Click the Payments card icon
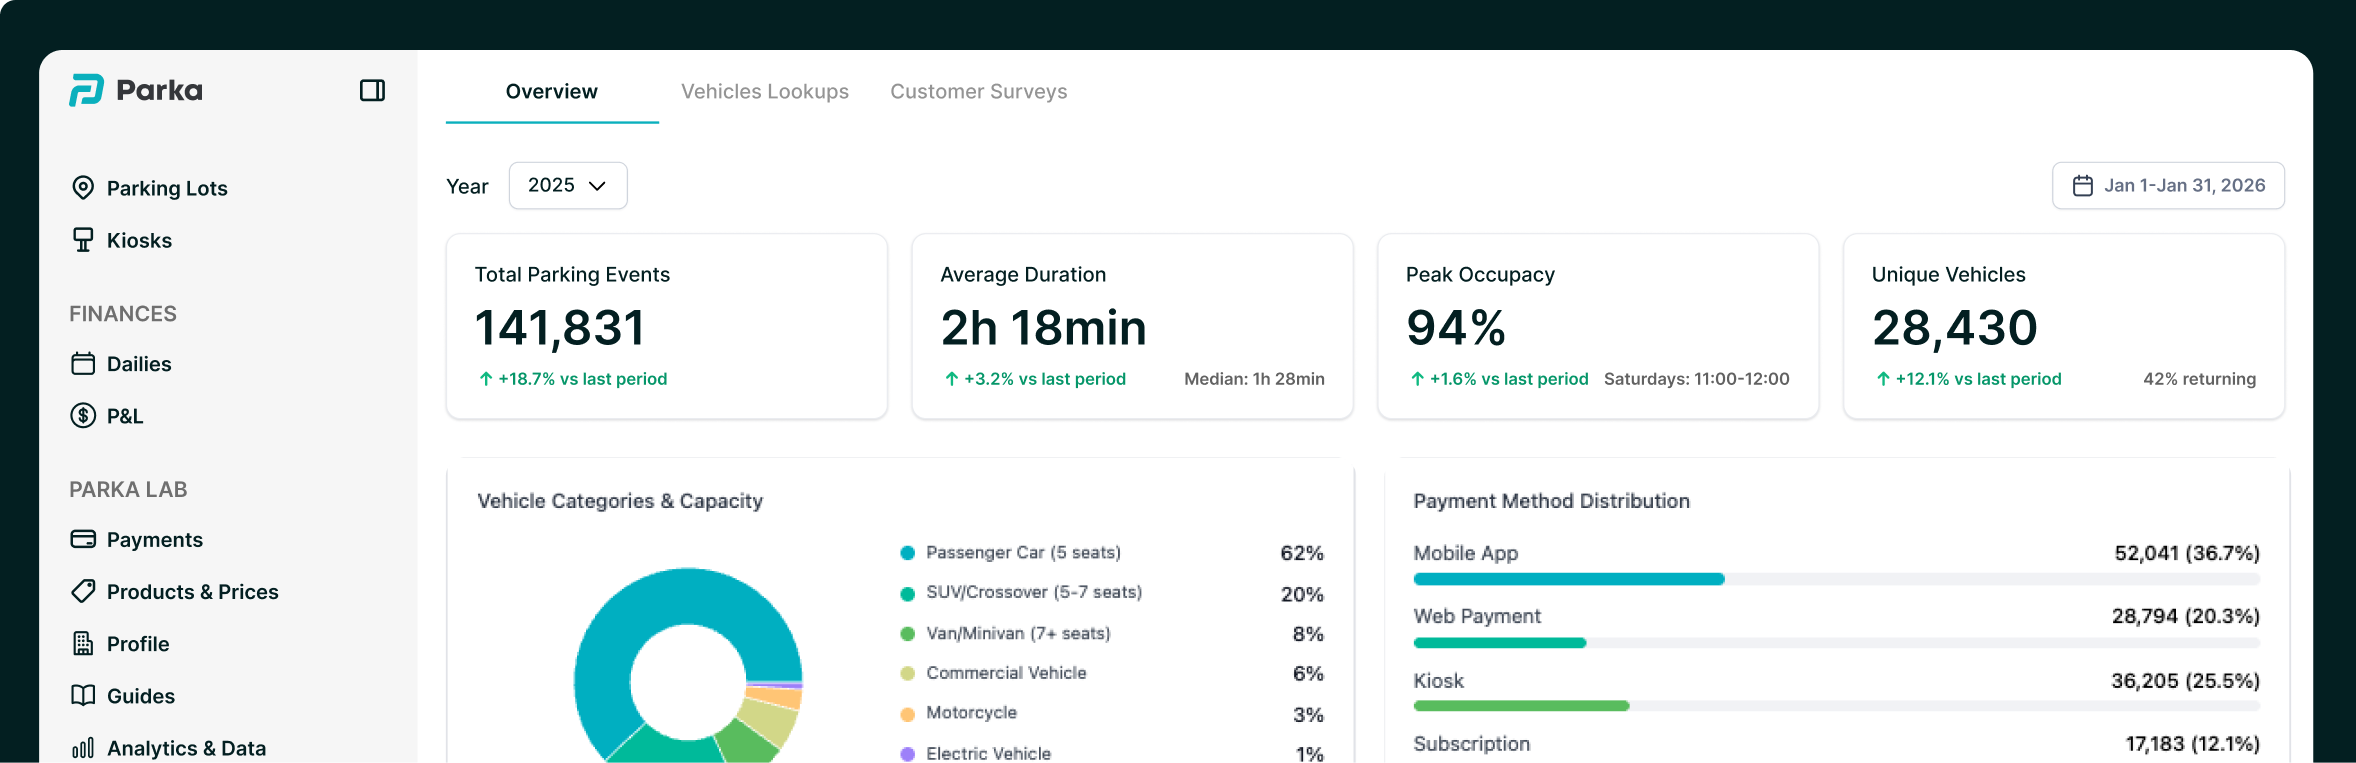This screenshot has height=763, width=2356. [83, 539]
